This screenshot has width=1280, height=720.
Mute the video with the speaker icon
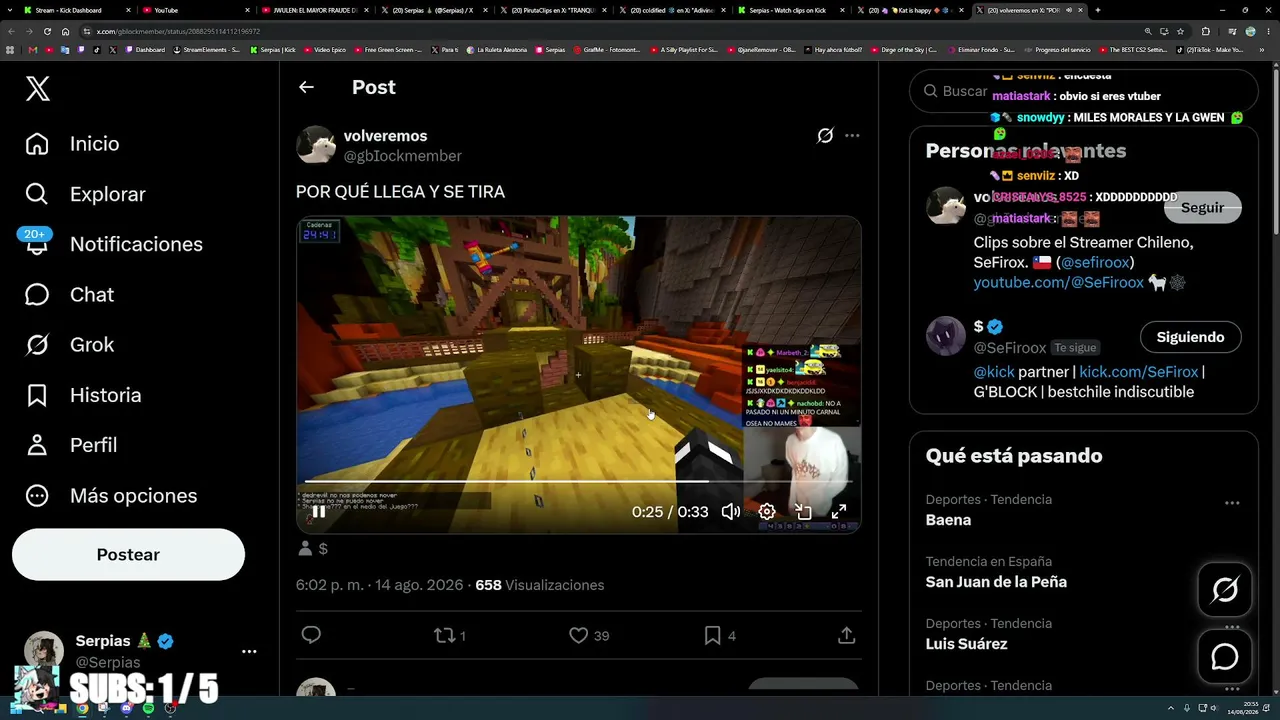click(731, 512)
